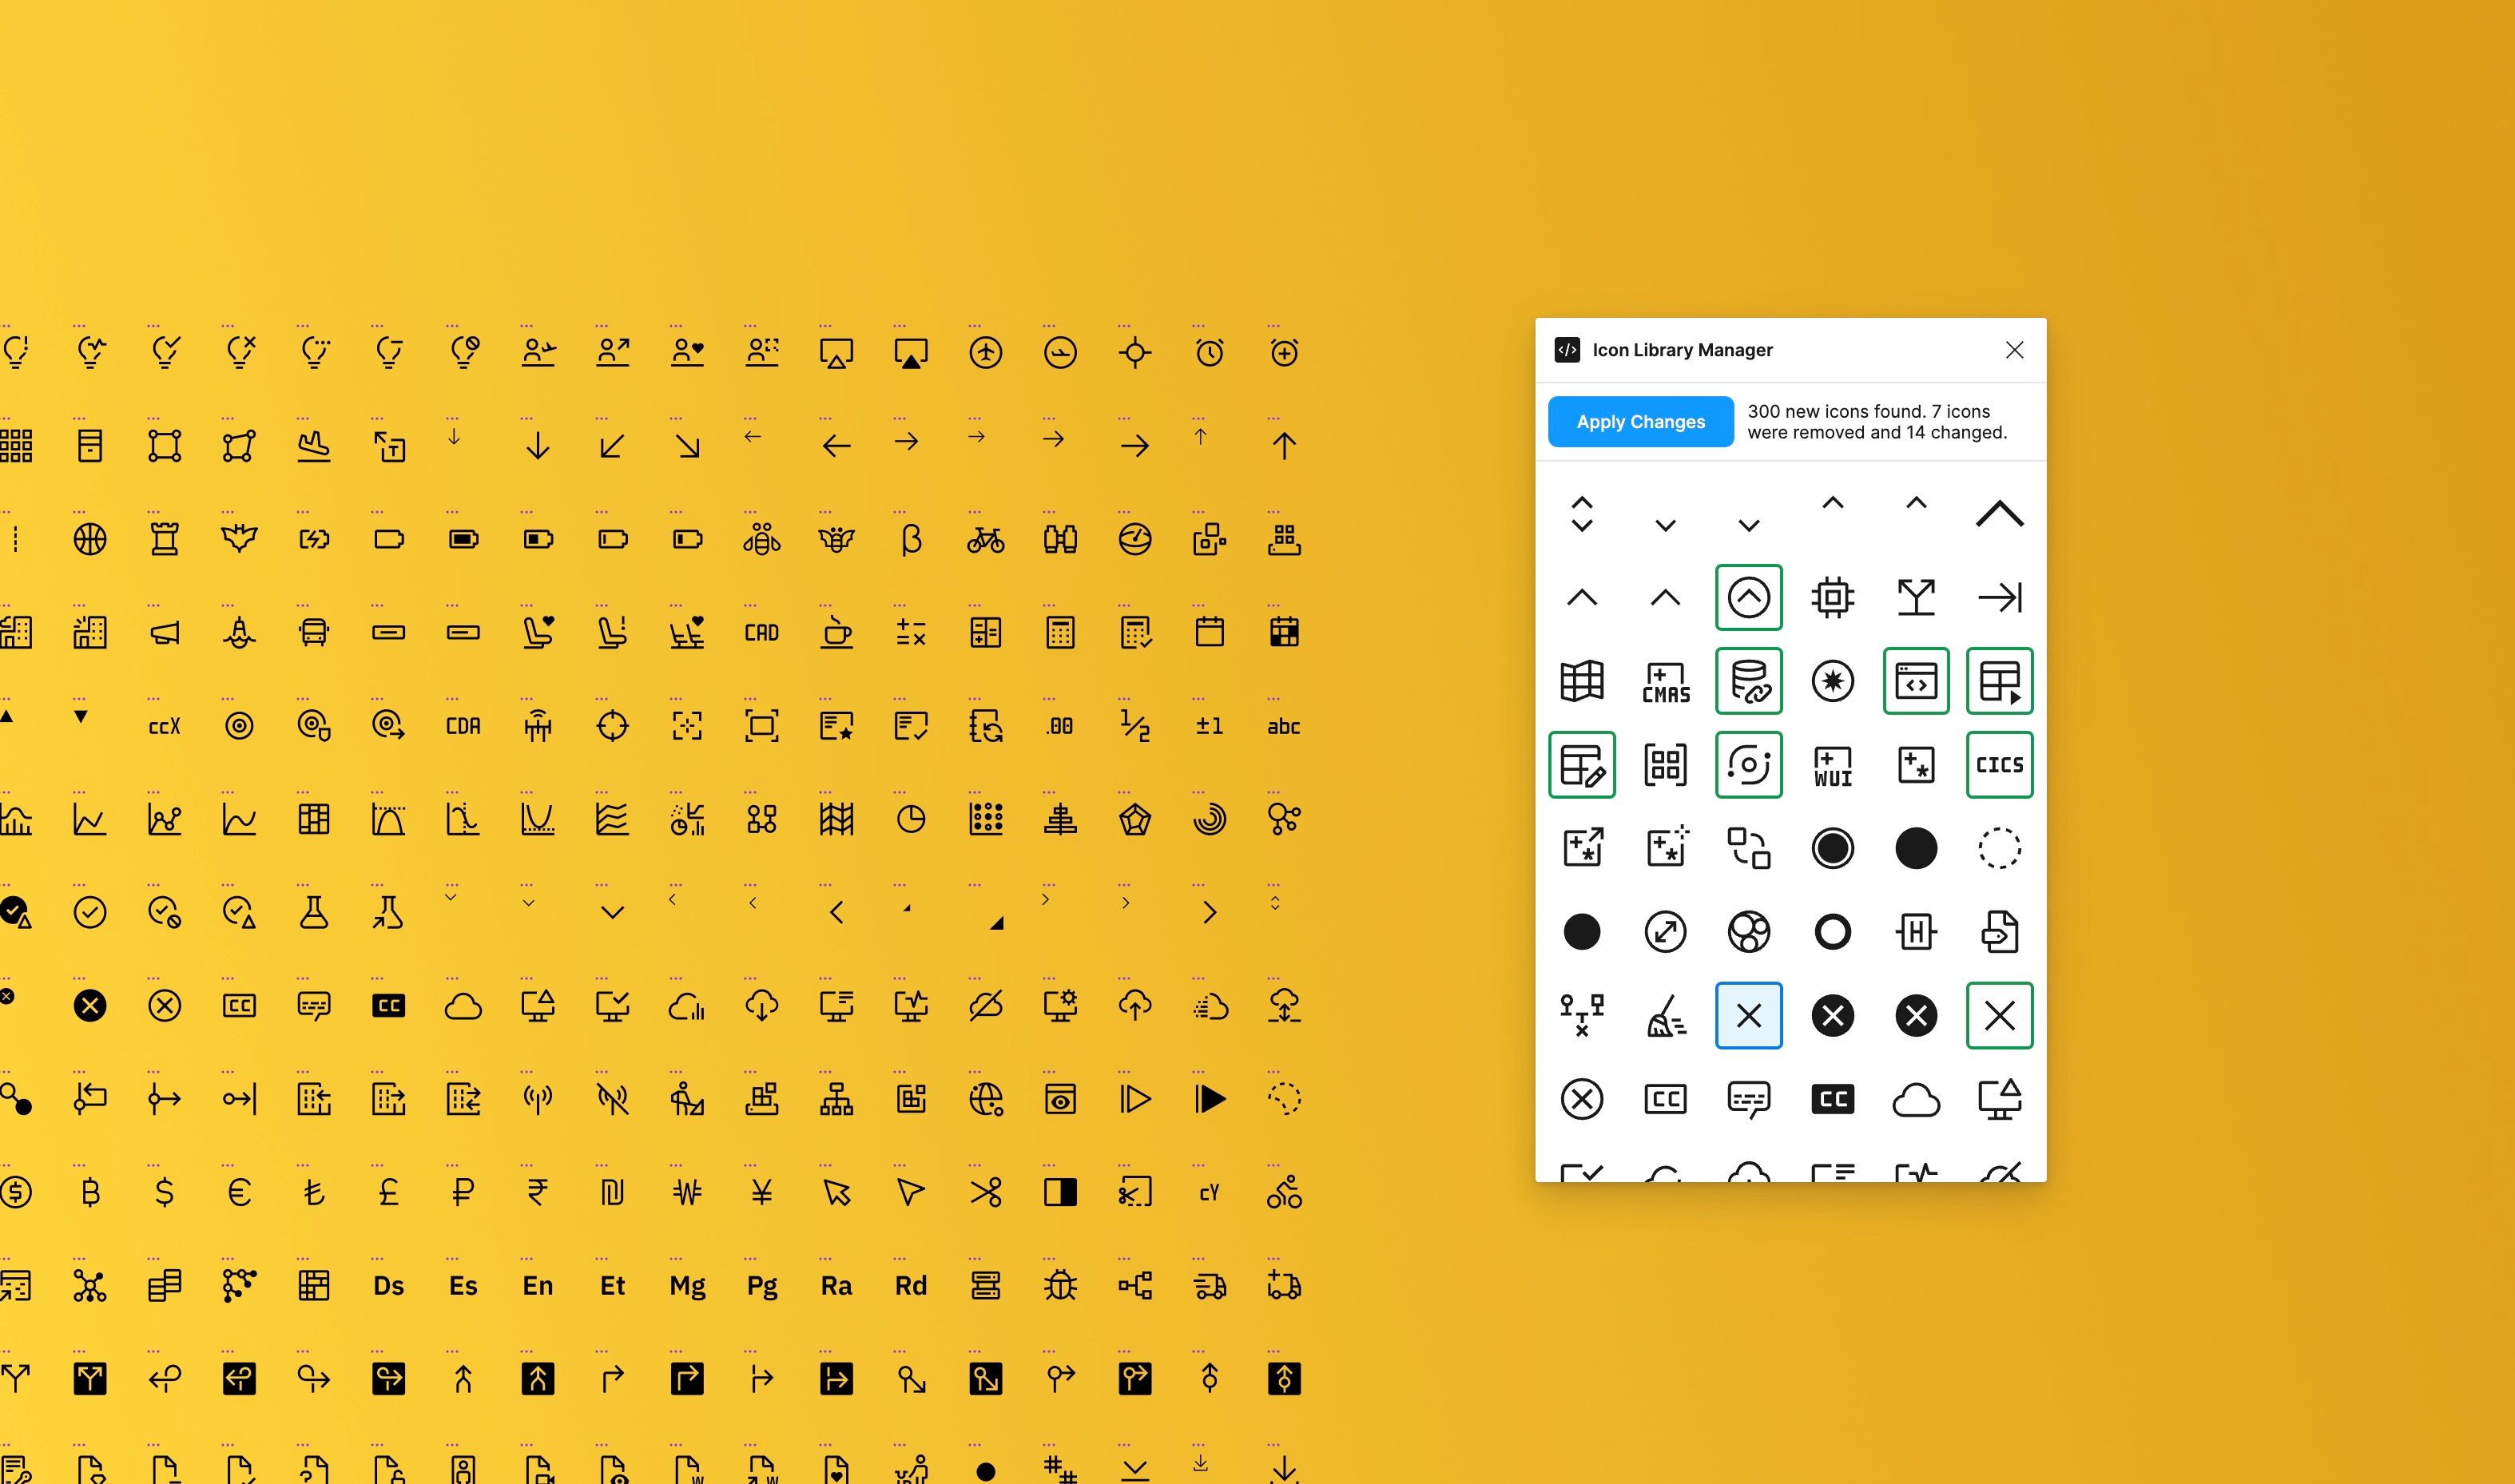
Task: Click the starburst compass icon in the panel
Action: point(1833,681)
